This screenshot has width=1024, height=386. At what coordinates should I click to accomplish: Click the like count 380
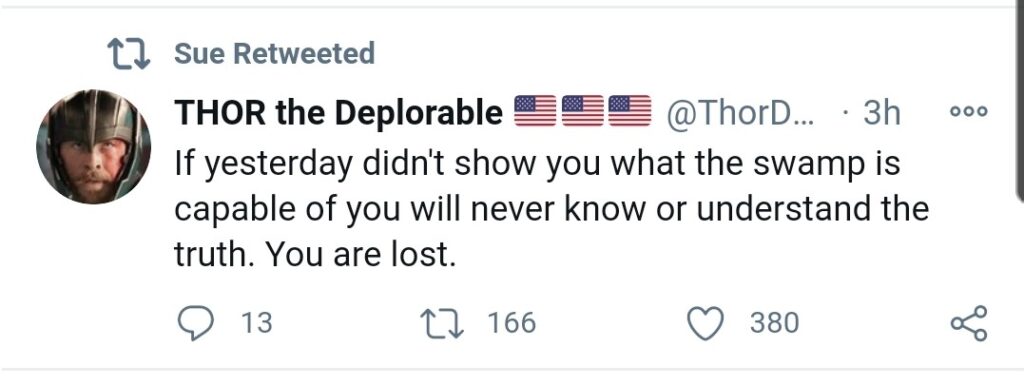click(774, 323)
